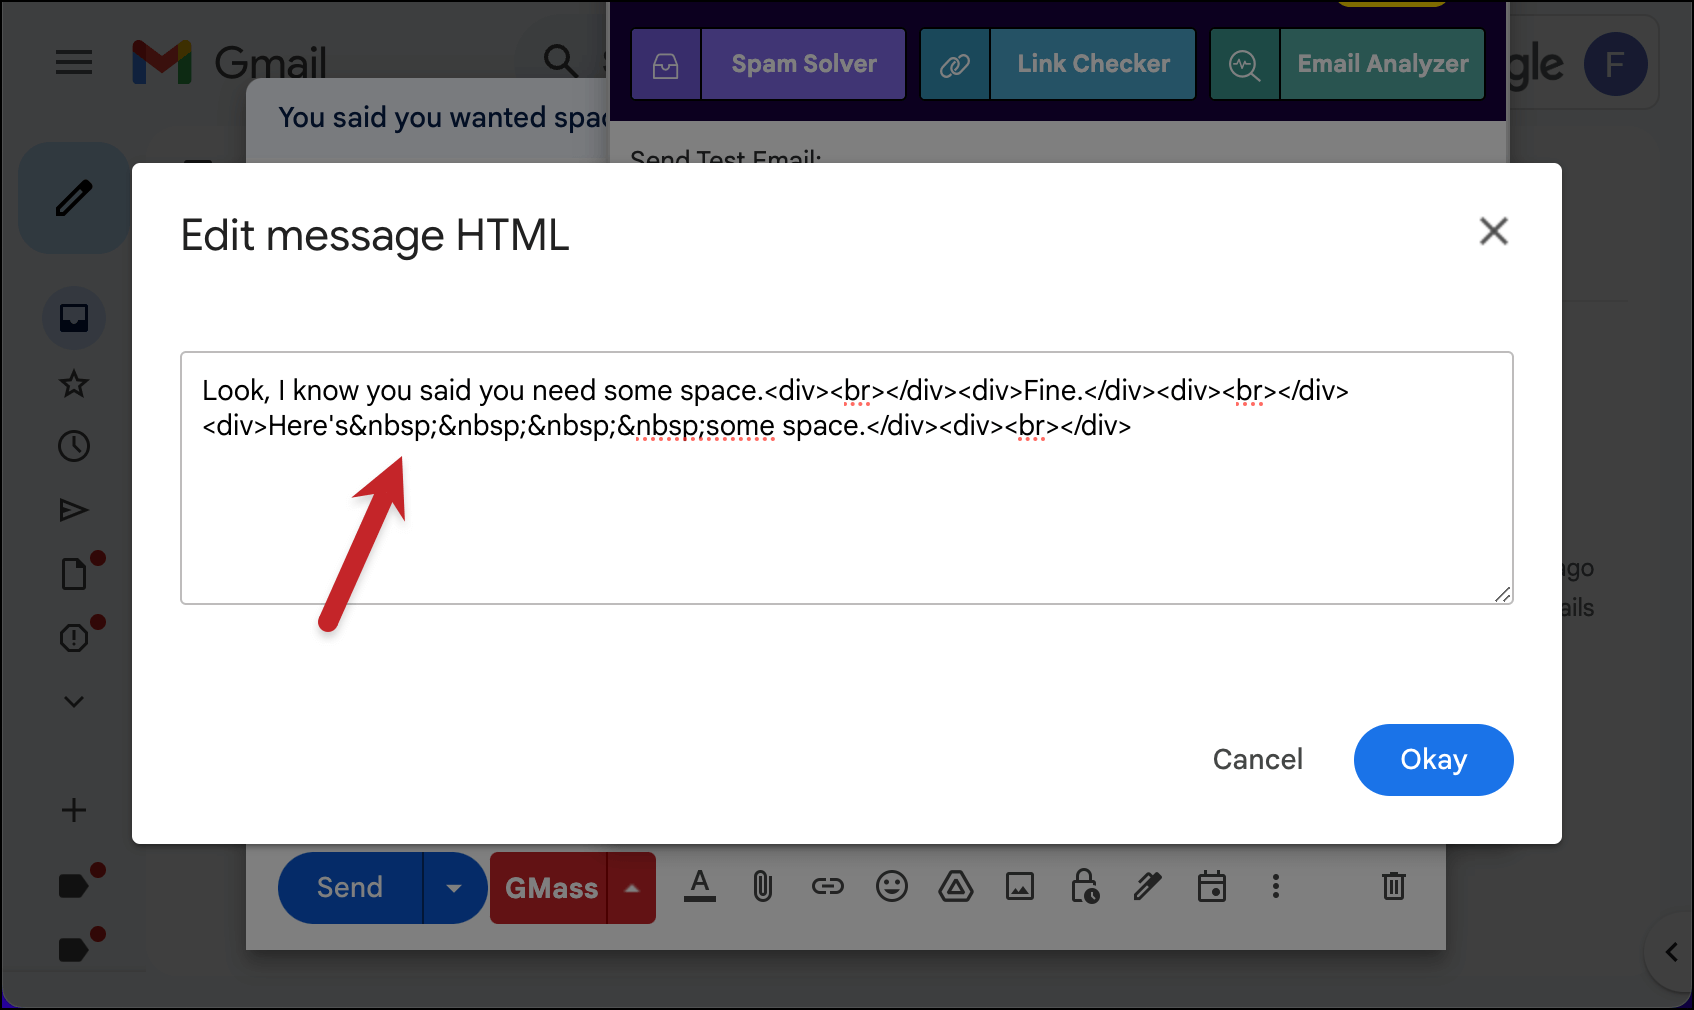Insert a photo with image icon
Image resolution: width=1694 pixels, height=1010 pixels.
coord(1020,886)
